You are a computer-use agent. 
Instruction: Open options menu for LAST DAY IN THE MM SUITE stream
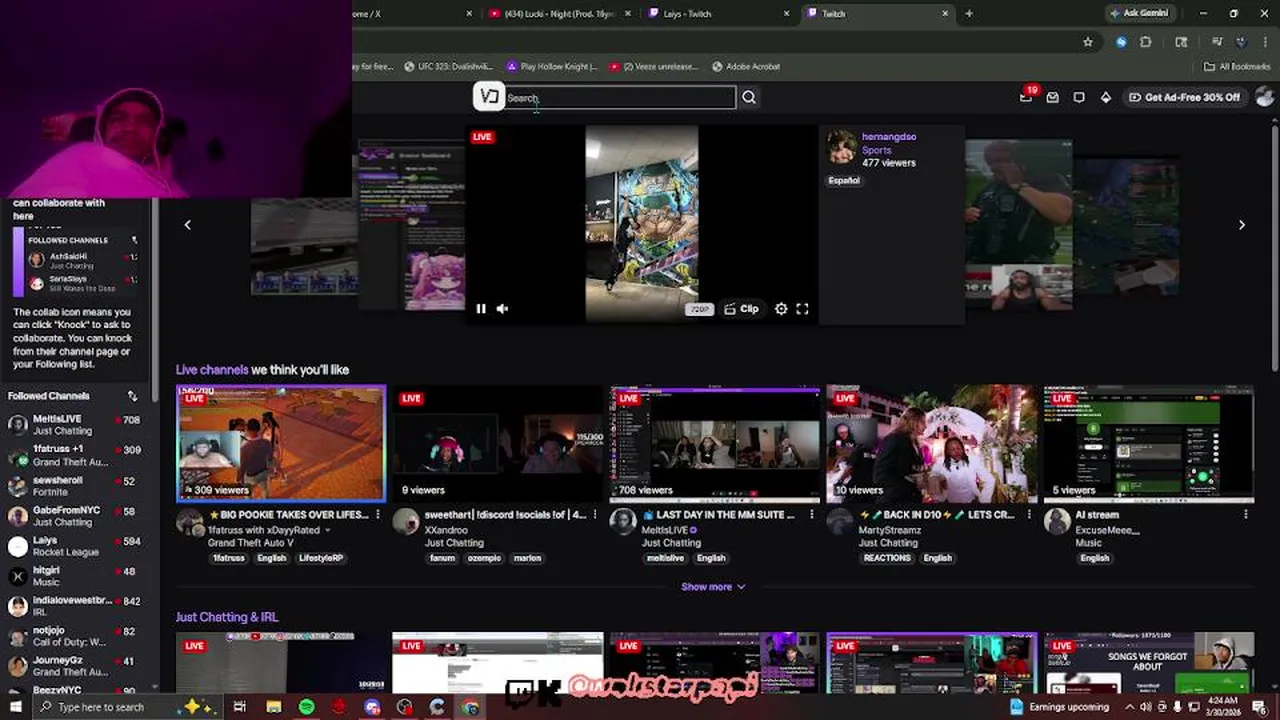(x=811, y=515)
